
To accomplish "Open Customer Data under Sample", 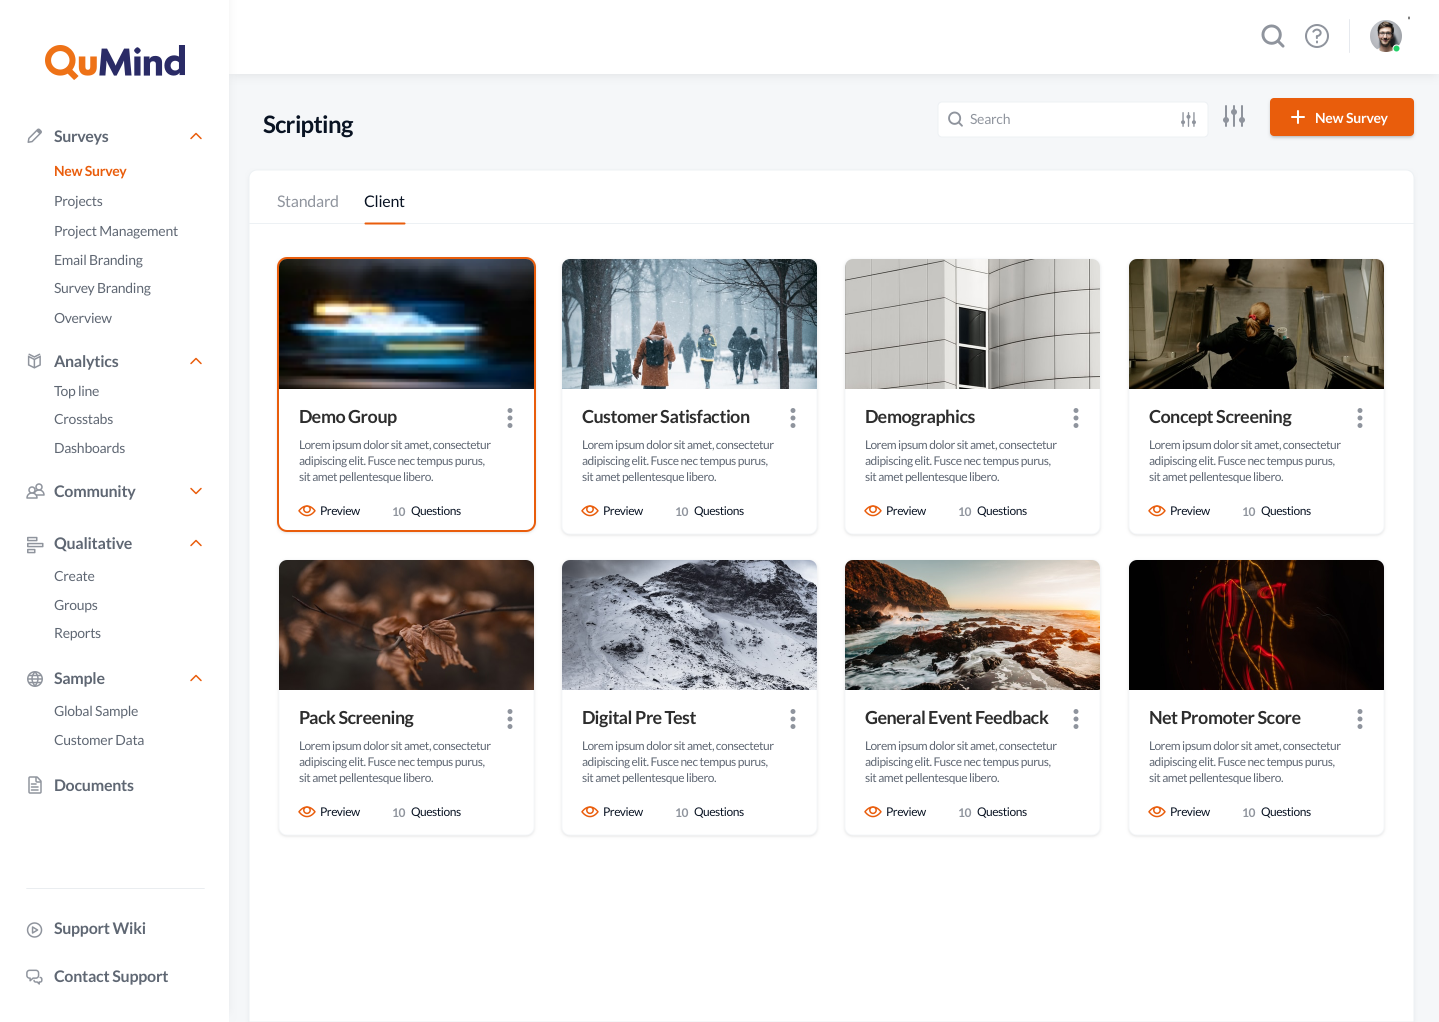I will tap(99, 740).
